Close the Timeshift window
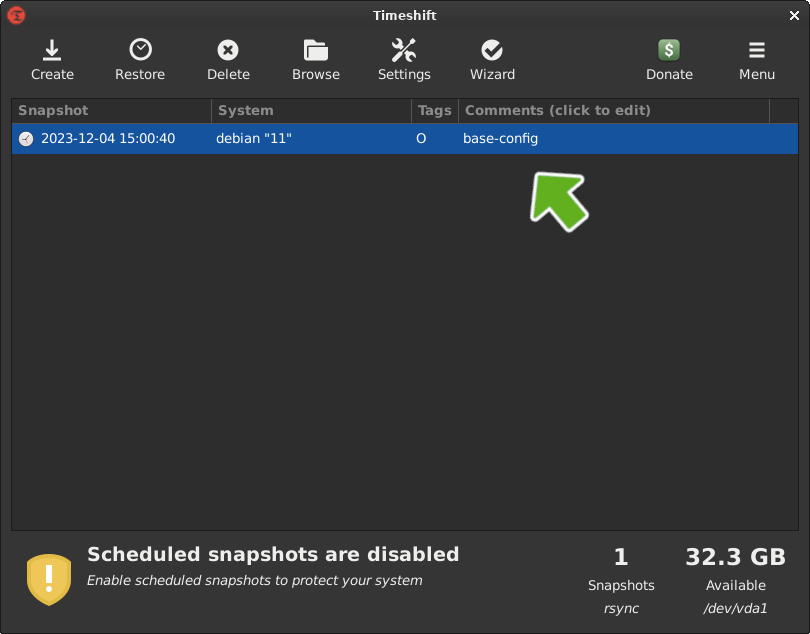Image resolution: width=810 pixels, height=634 pixels. click(795, 15)
